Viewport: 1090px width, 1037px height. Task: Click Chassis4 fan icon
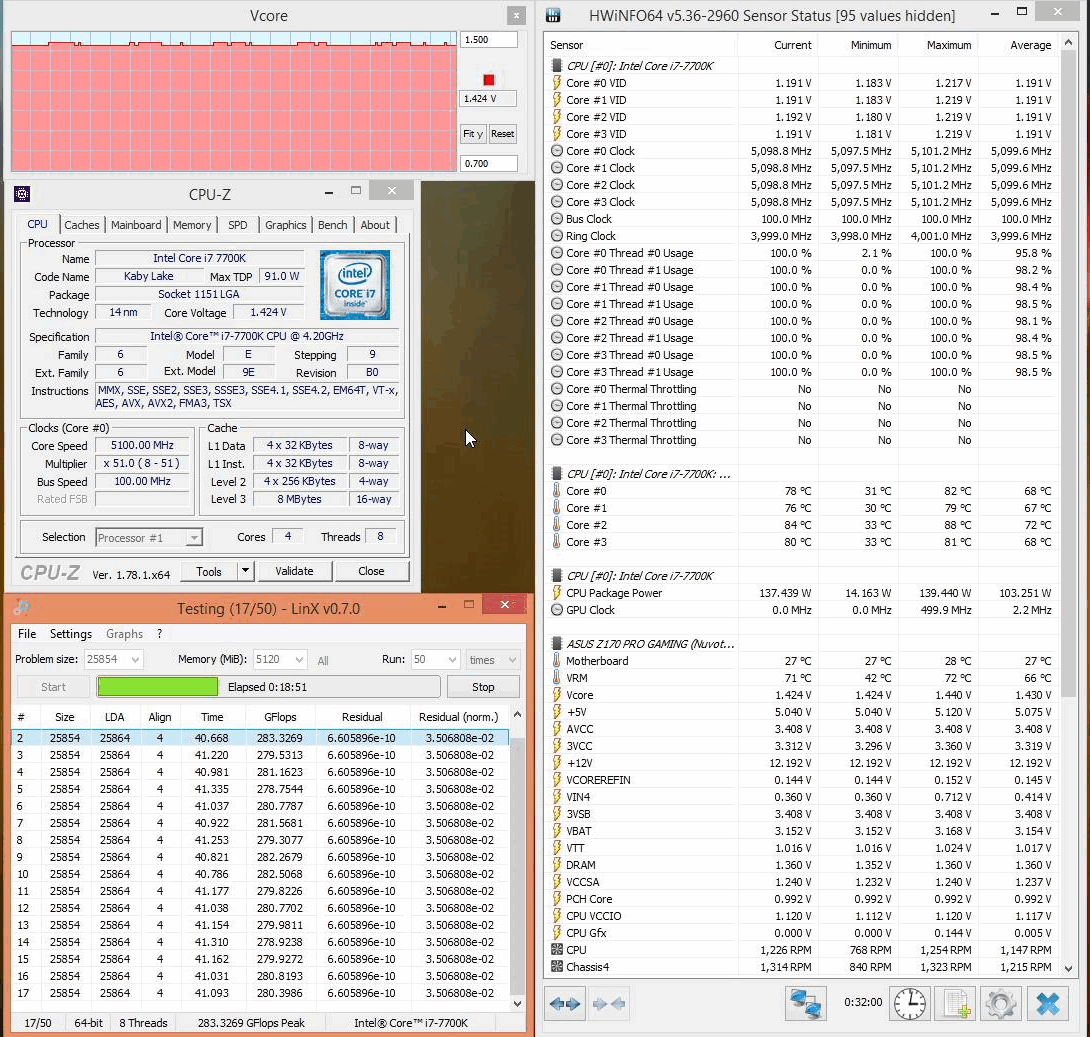[557, 967]
